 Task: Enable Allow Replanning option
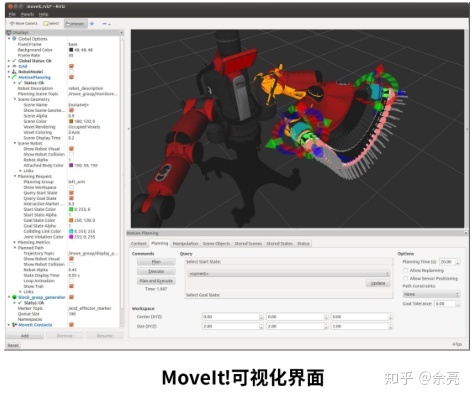pos(406,270)
